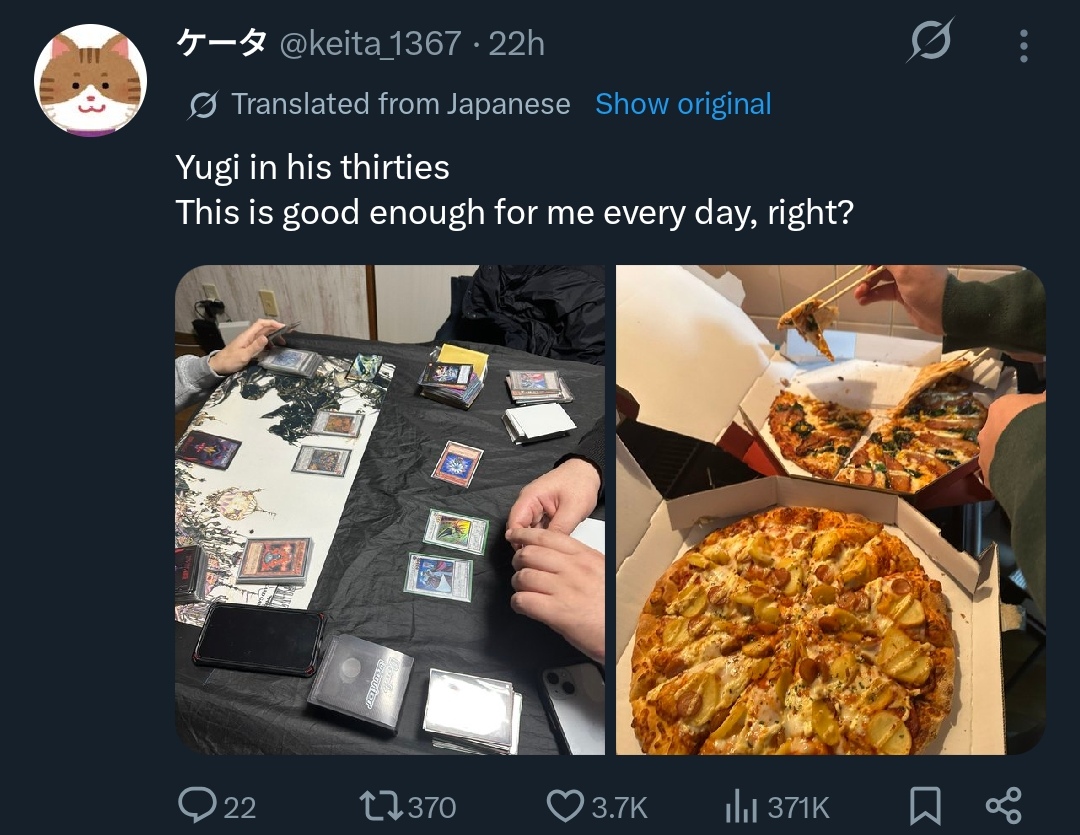View analytics bar chart icon
The width and height of the screenshot is (1080, 835).
tap(742, 807)
